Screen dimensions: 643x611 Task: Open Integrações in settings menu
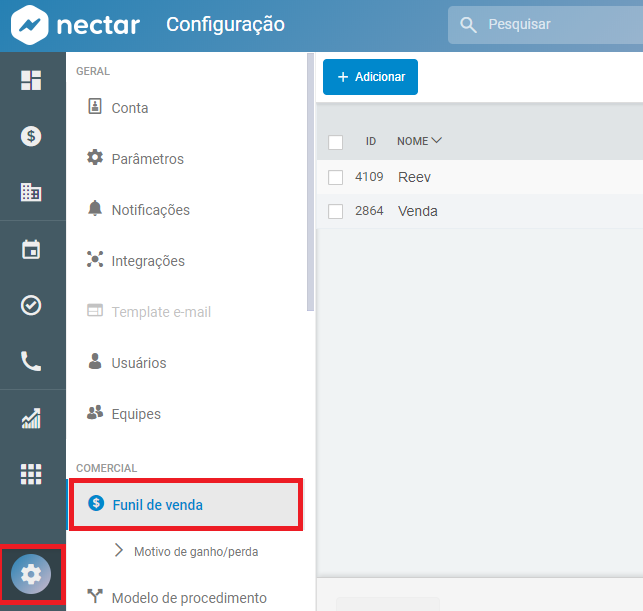[x=147, y=261]
